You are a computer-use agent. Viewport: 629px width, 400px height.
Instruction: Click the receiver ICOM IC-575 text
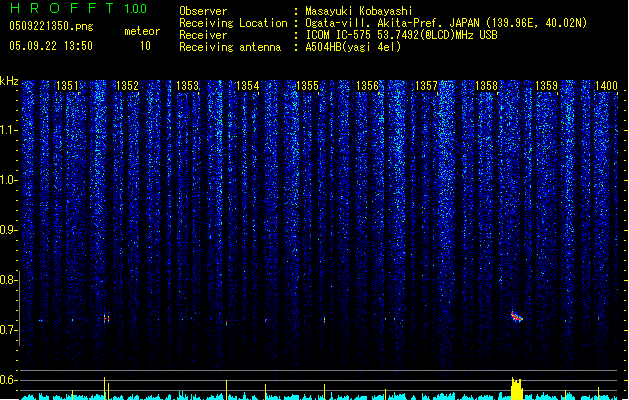coord(401,35)
